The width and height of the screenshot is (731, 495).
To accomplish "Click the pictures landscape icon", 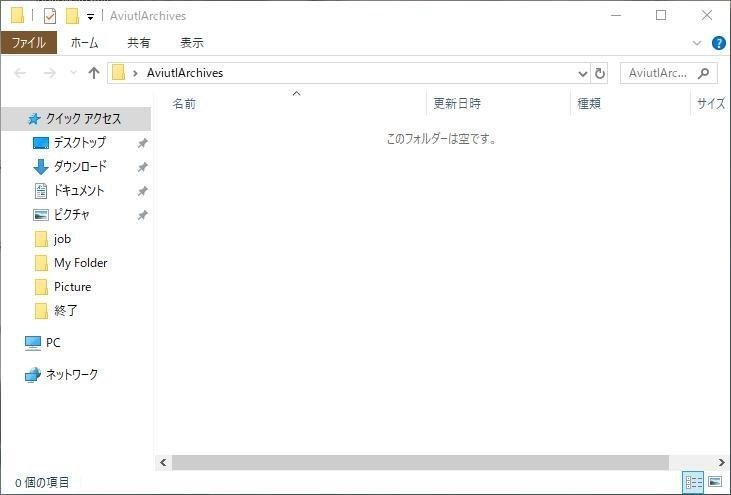I will pyautogui.click(x=41, y=215).
